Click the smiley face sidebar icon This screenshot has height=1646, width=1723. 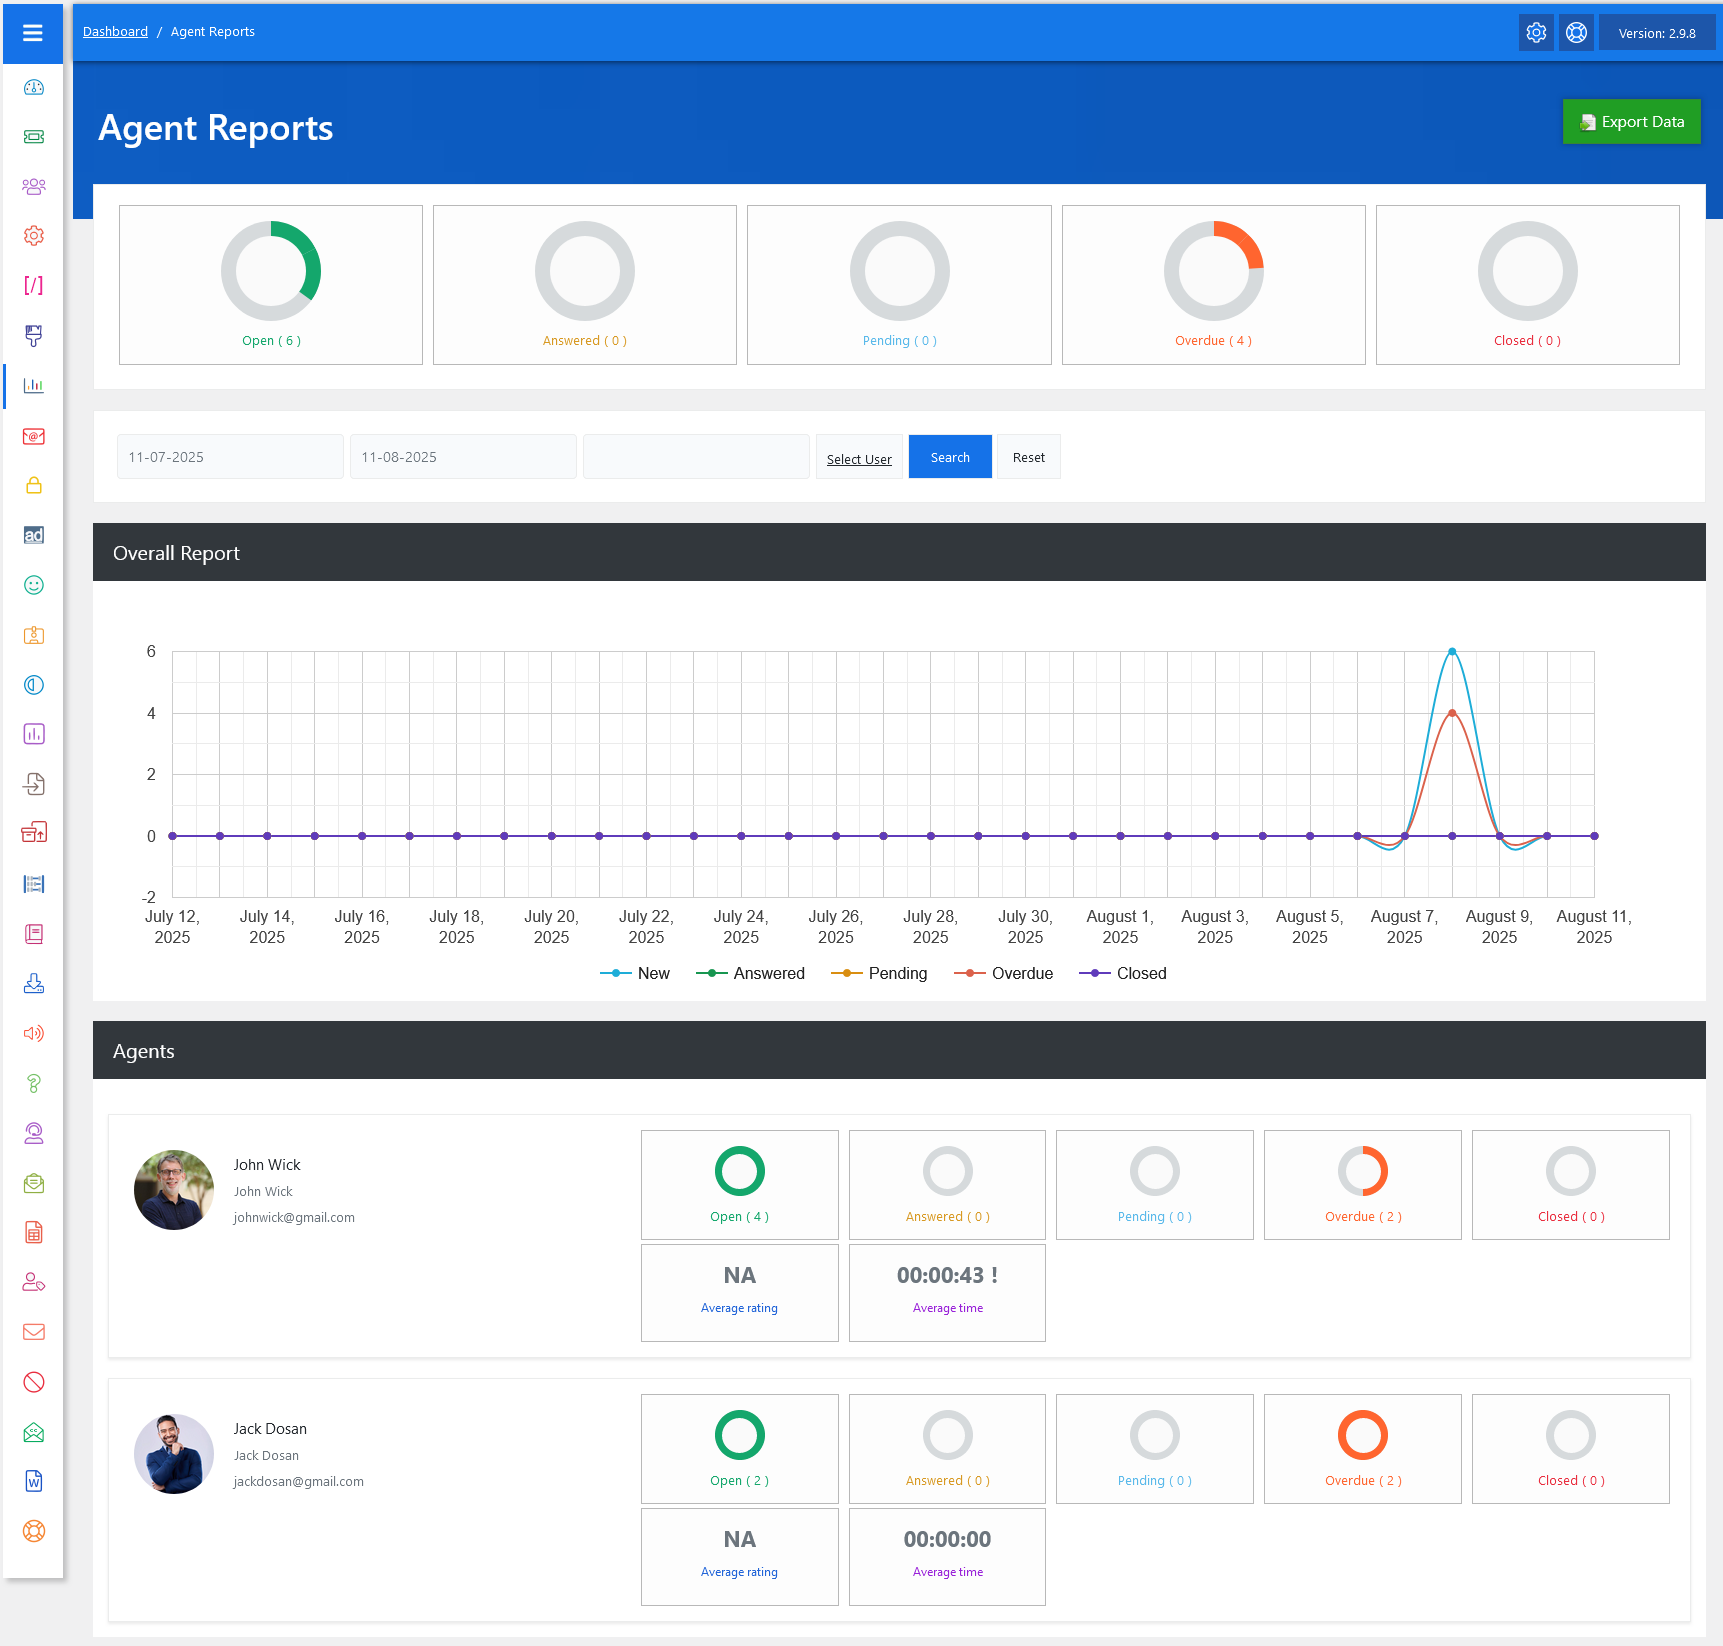34,585
